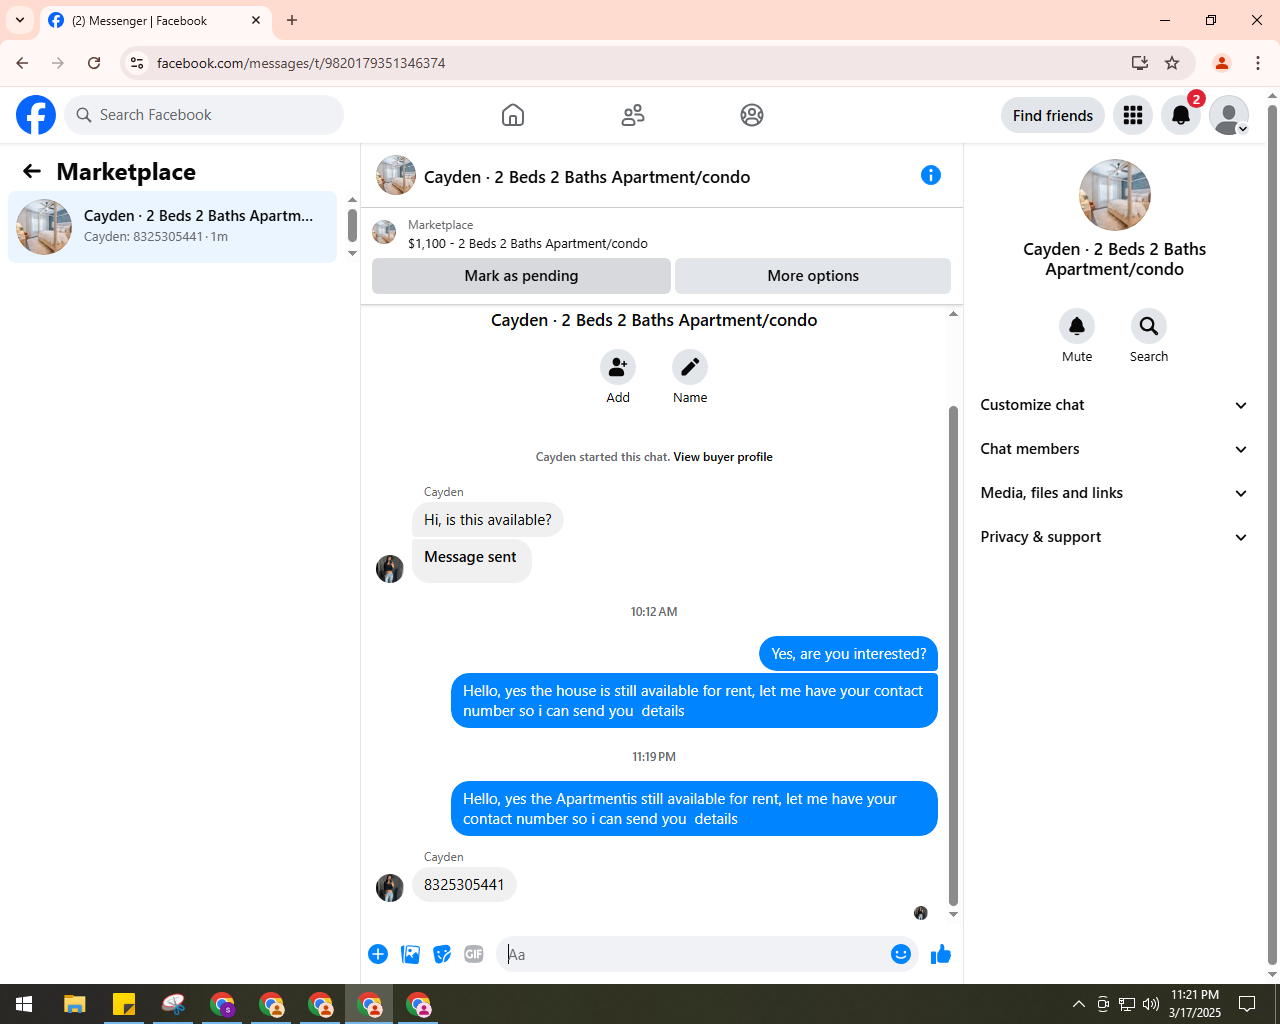Open the Facebook menu grid icon
The height and width of the screenshot is (1024, 1280).
[1133, 115]
